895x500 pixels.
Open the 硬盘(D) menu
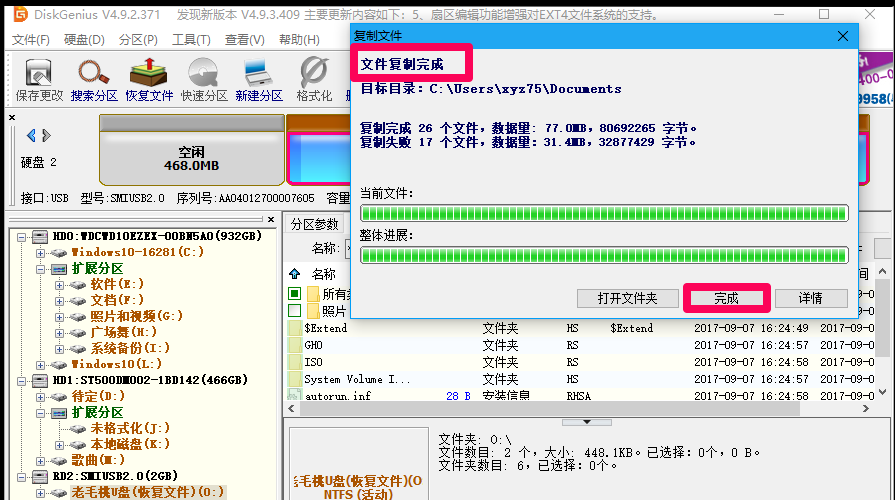84,39
